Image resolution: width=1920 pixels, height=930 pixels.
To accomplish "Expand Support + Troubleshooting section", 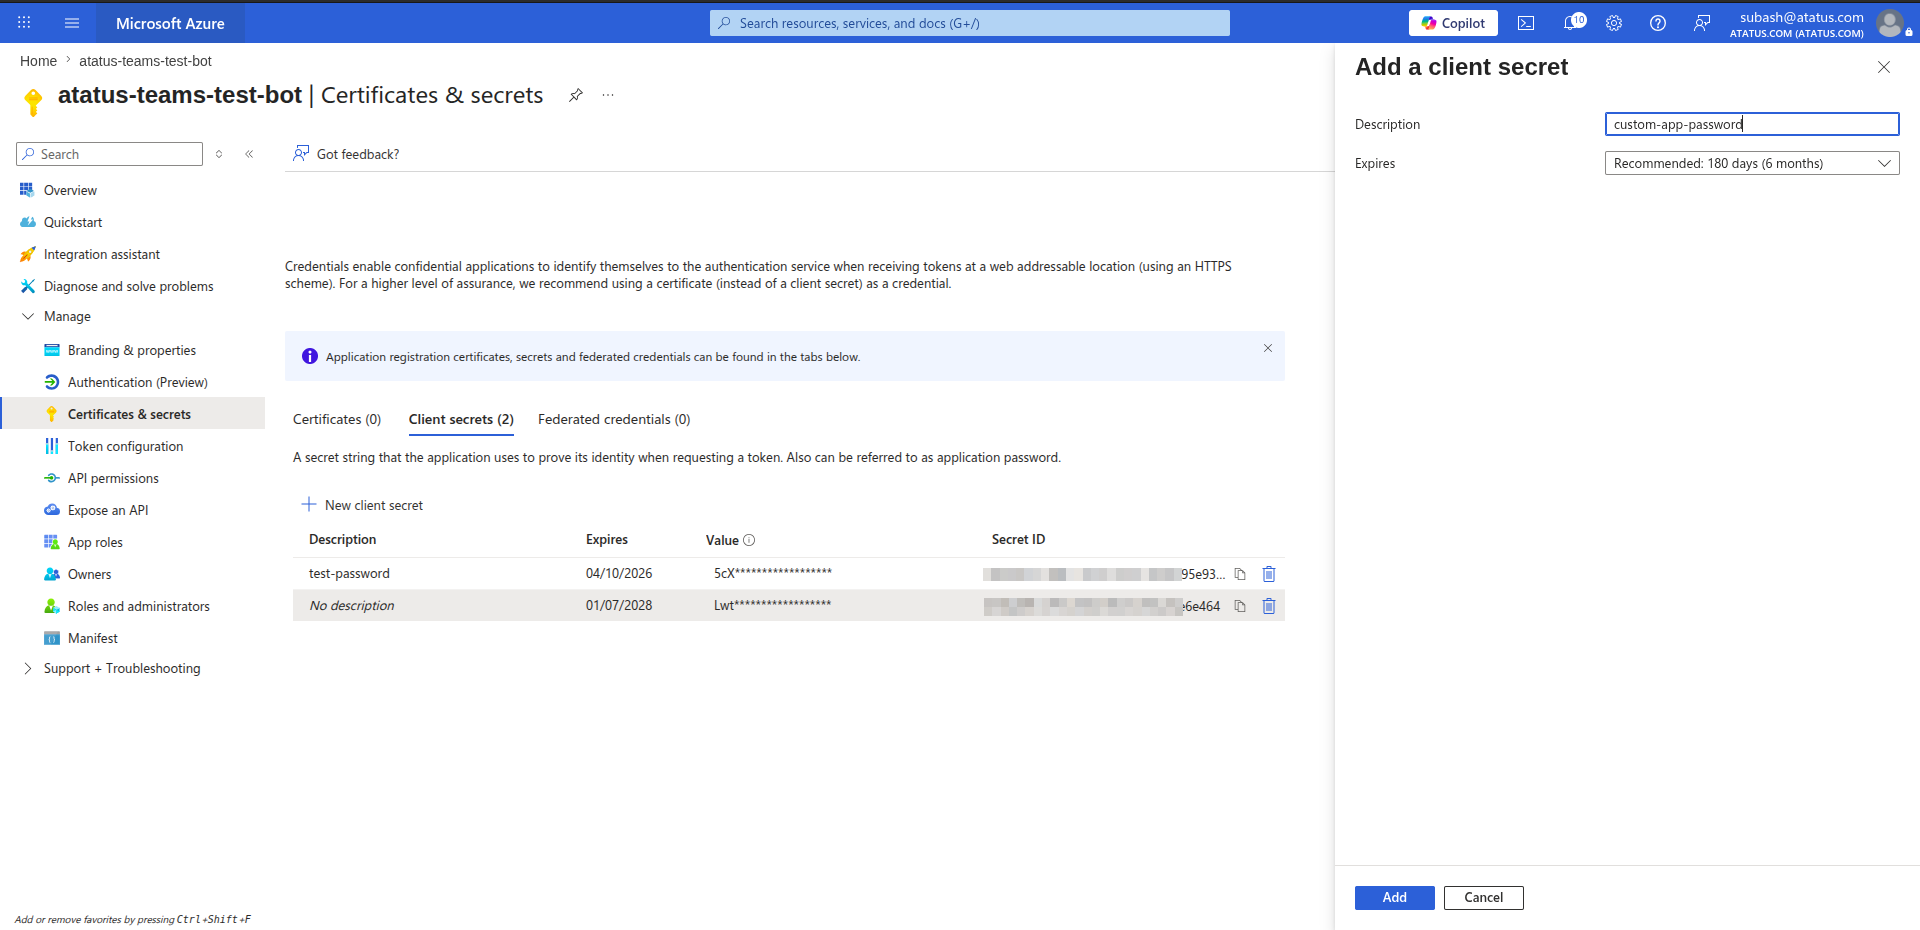I will click(28, 668).
